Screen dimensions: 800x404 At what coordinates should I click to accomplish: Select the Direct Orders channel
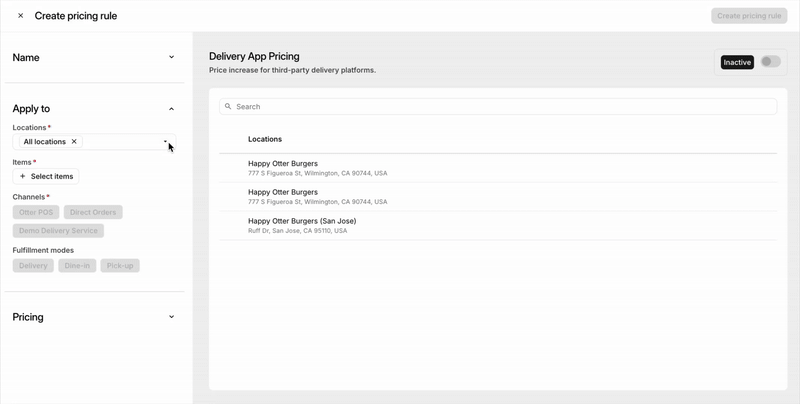93,212
